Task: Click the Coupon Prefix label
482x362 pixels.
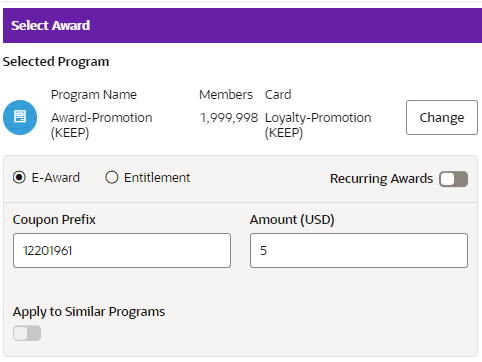Action: 54,220
